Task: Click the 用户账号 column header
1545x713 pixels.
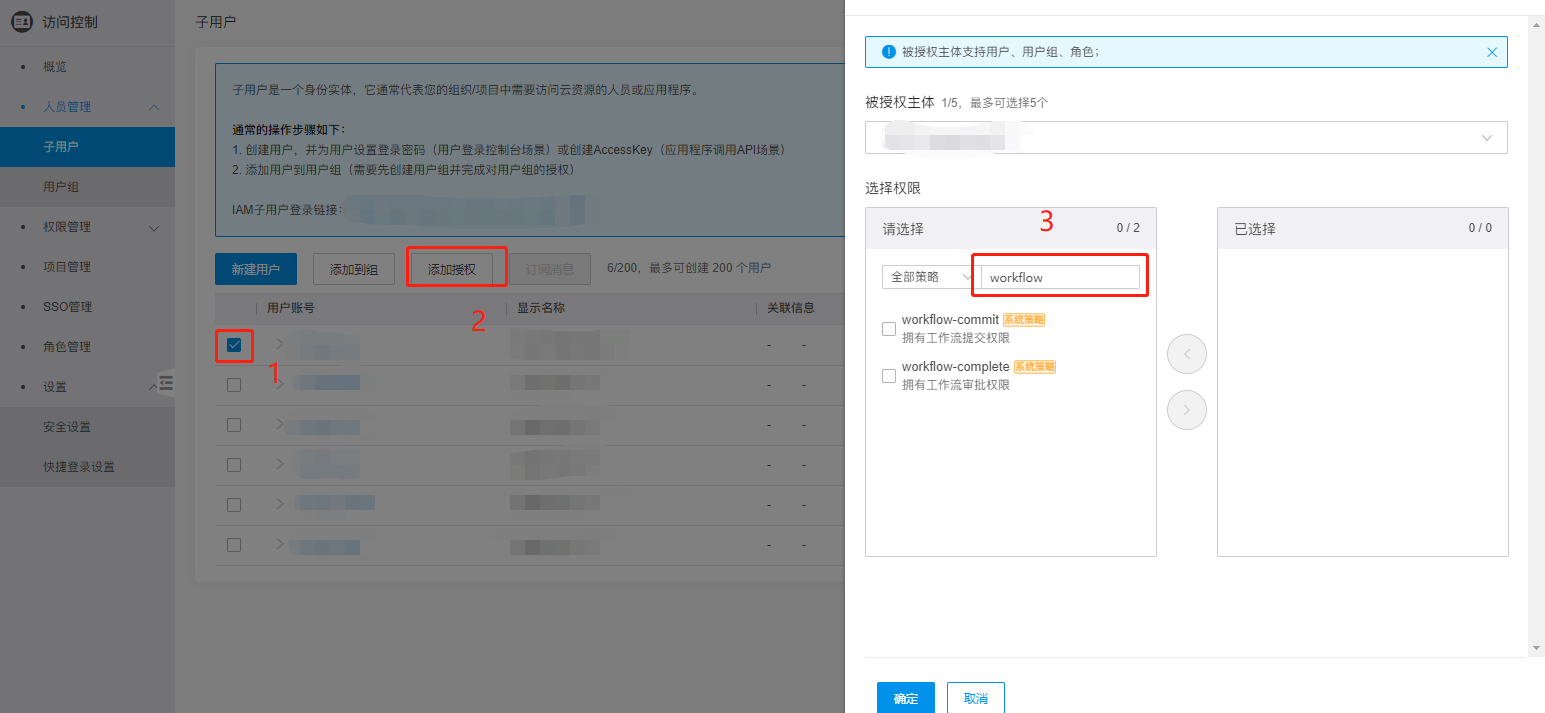Action: 291,308
